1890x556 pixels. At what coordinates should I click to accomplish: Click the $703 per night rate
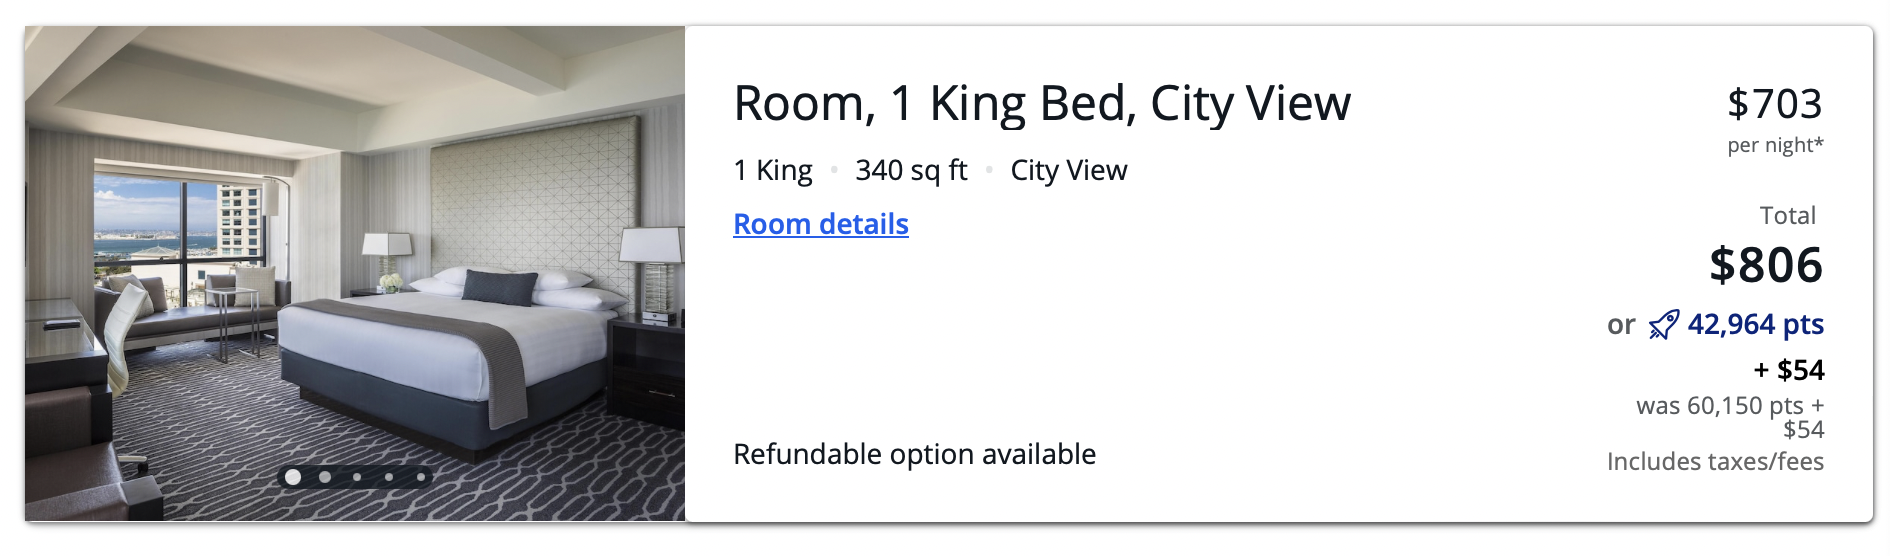tap(1775, 104)
